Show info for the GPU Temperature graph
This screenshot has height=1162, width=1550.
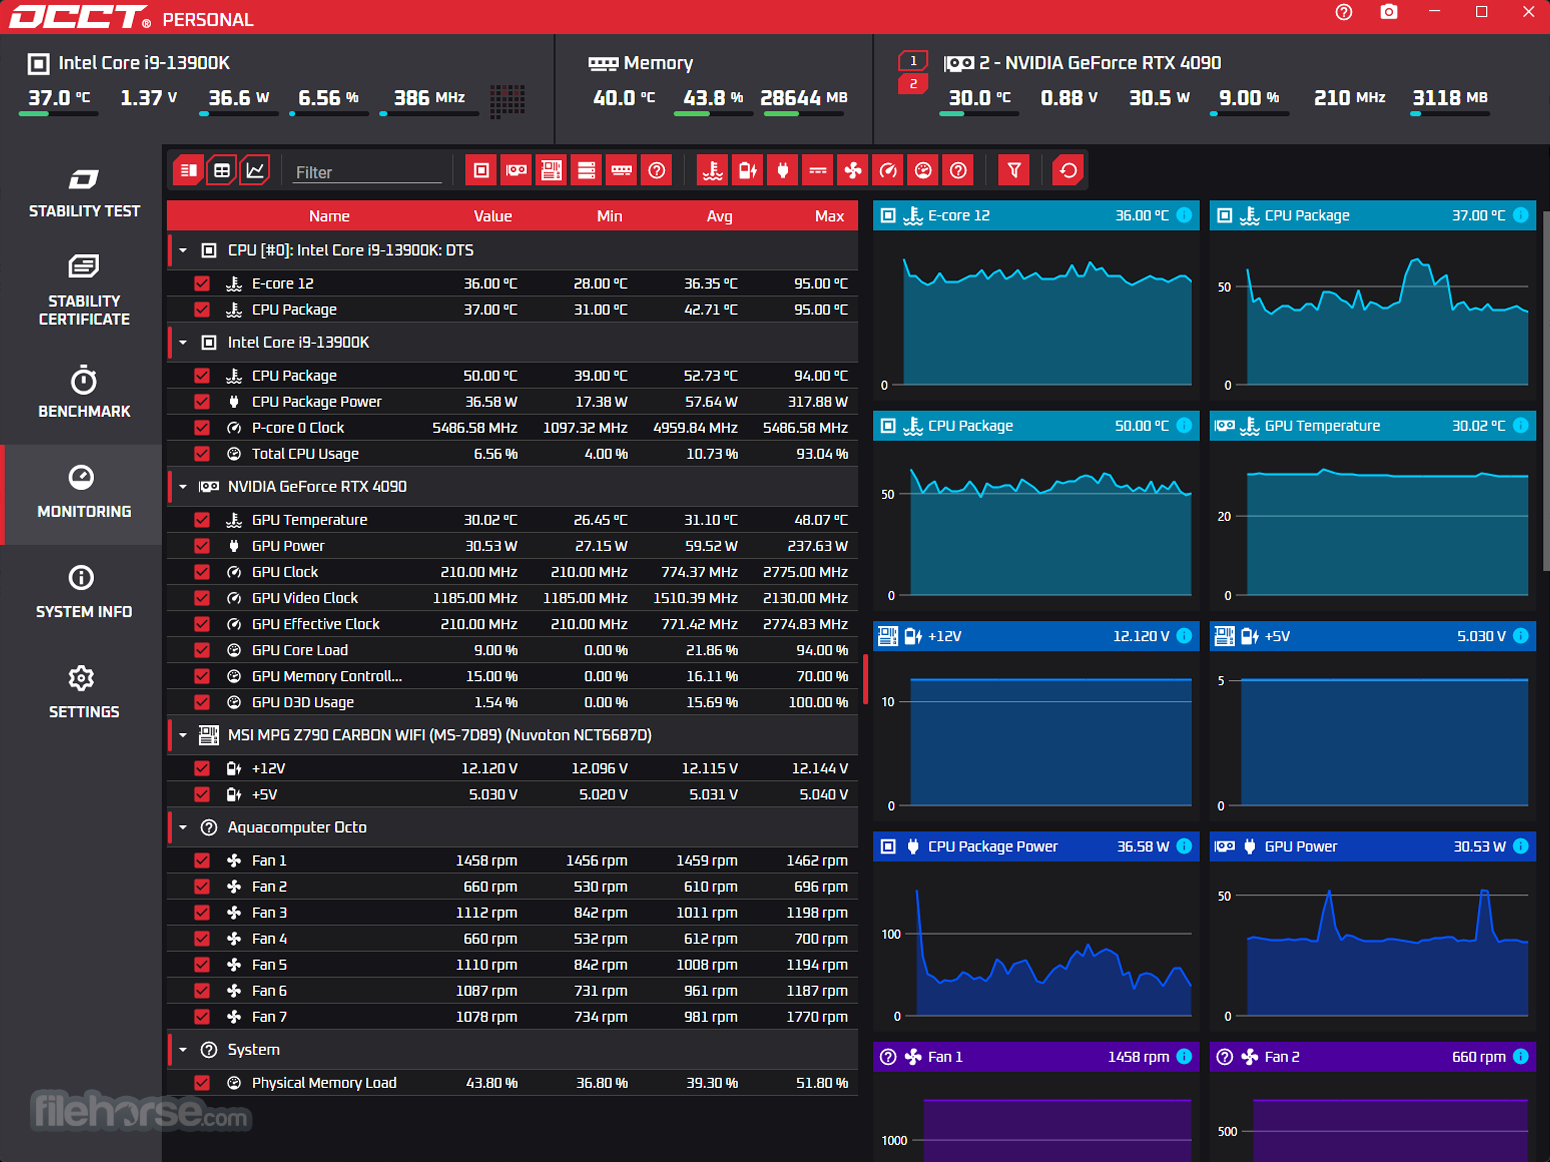[1520, 425]
